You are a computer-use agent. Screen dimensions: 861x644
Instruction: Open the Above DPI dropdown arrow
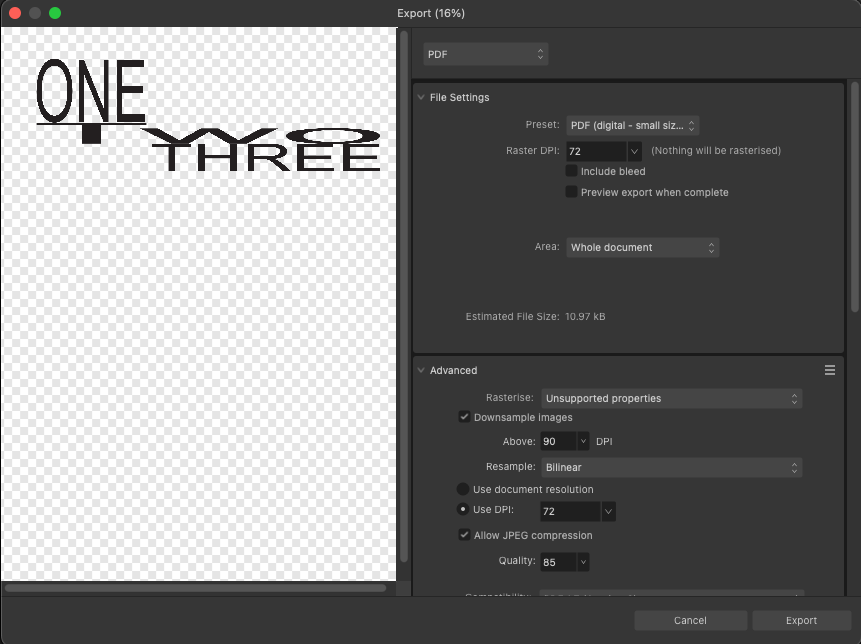(583, 441)
